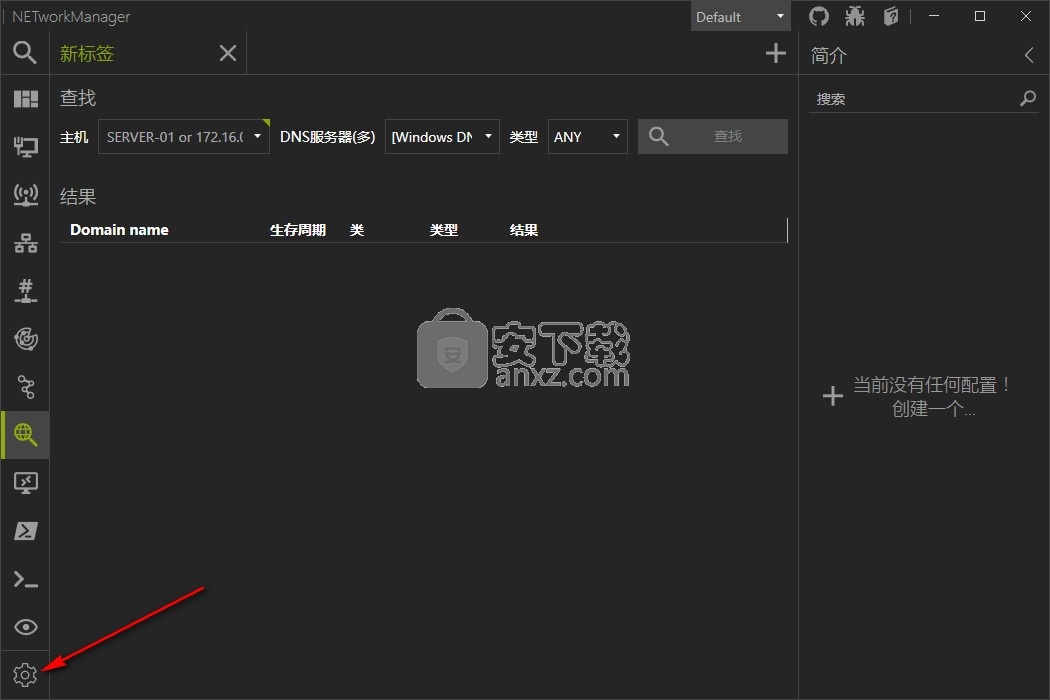The height and width of the screenshot is (700, 1050).
Task: Open the Ping radar icon
Action: [x=25, y=339]
